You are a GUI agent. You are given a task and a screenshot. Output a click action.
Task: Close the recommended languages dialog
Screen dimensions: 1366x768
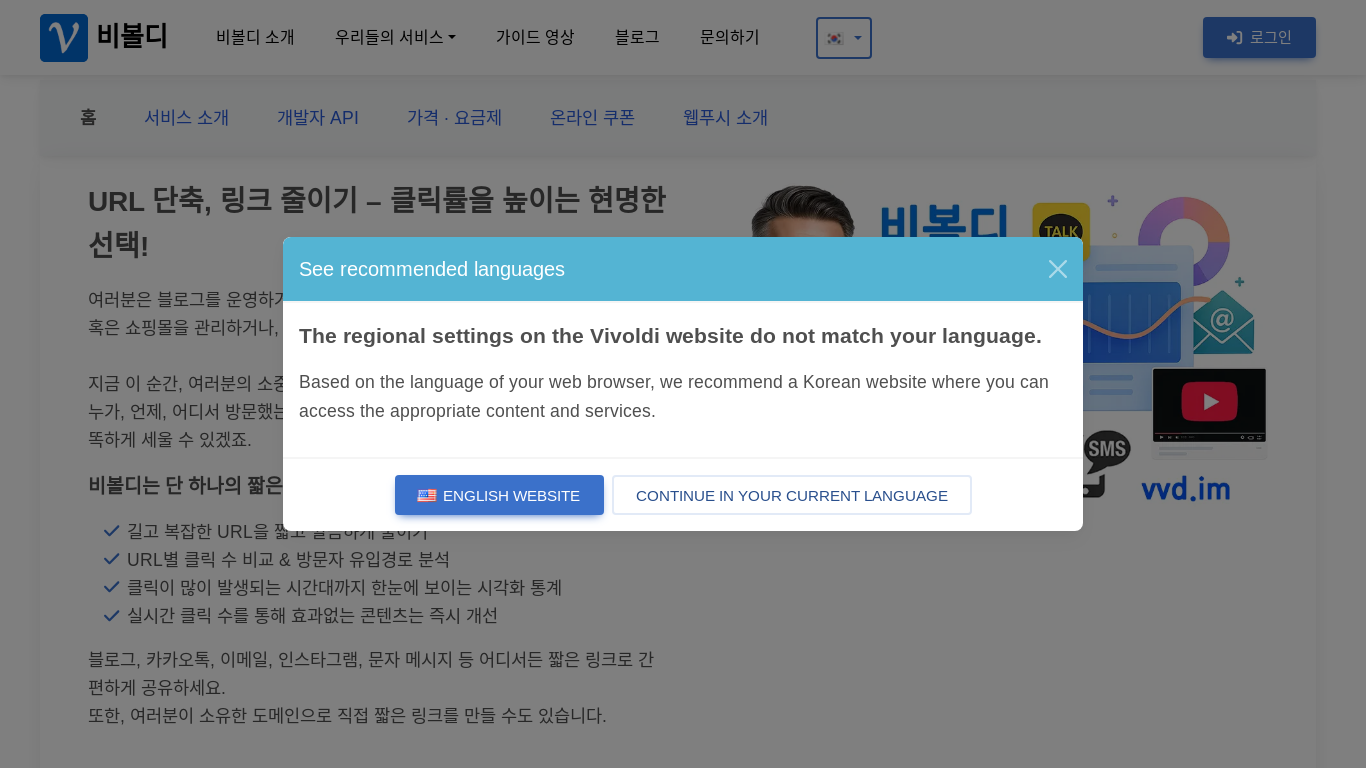[x=1058, y=269]
